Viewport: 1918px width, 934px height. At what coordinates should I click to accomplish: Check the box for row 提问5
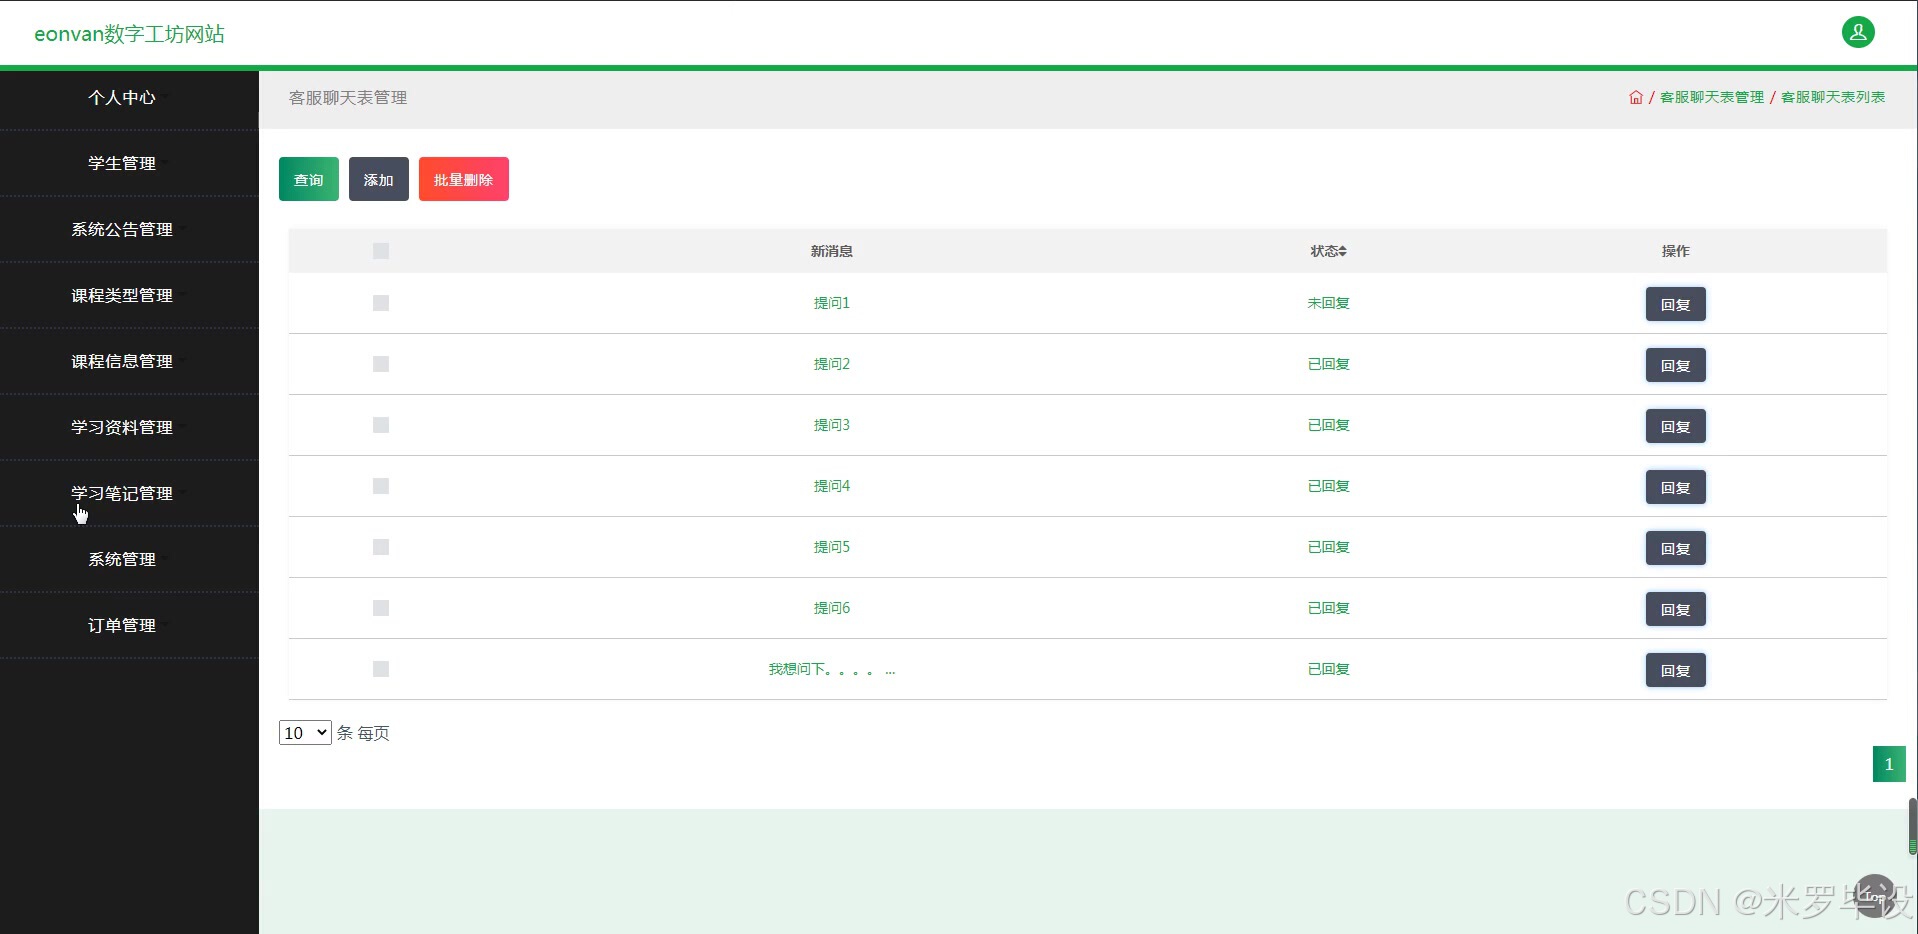tap(381, 547)
